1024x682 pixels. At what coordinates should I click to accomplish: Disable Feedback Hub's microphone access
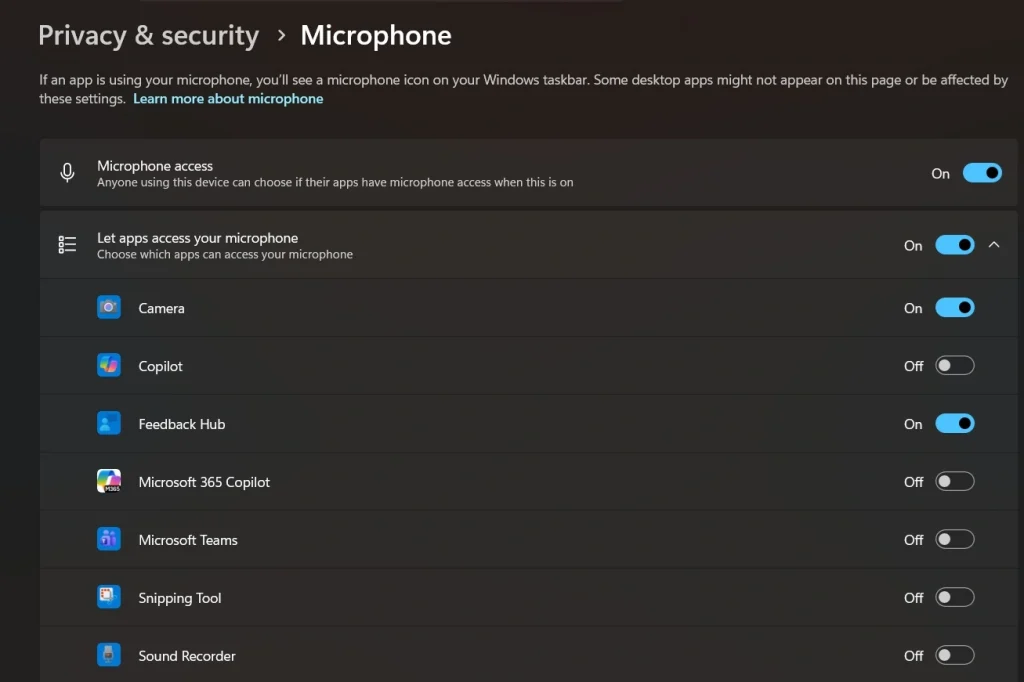pyautogui.click(x=955, y=423)
